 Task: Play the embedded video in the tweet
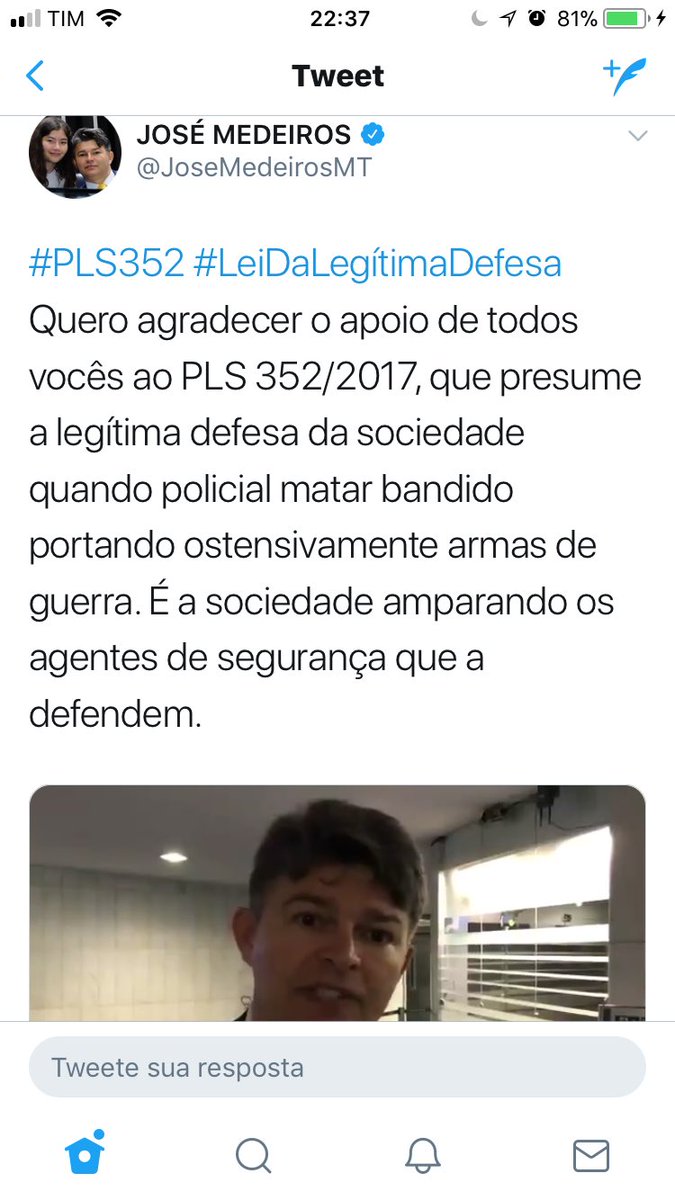pos(337,903)
